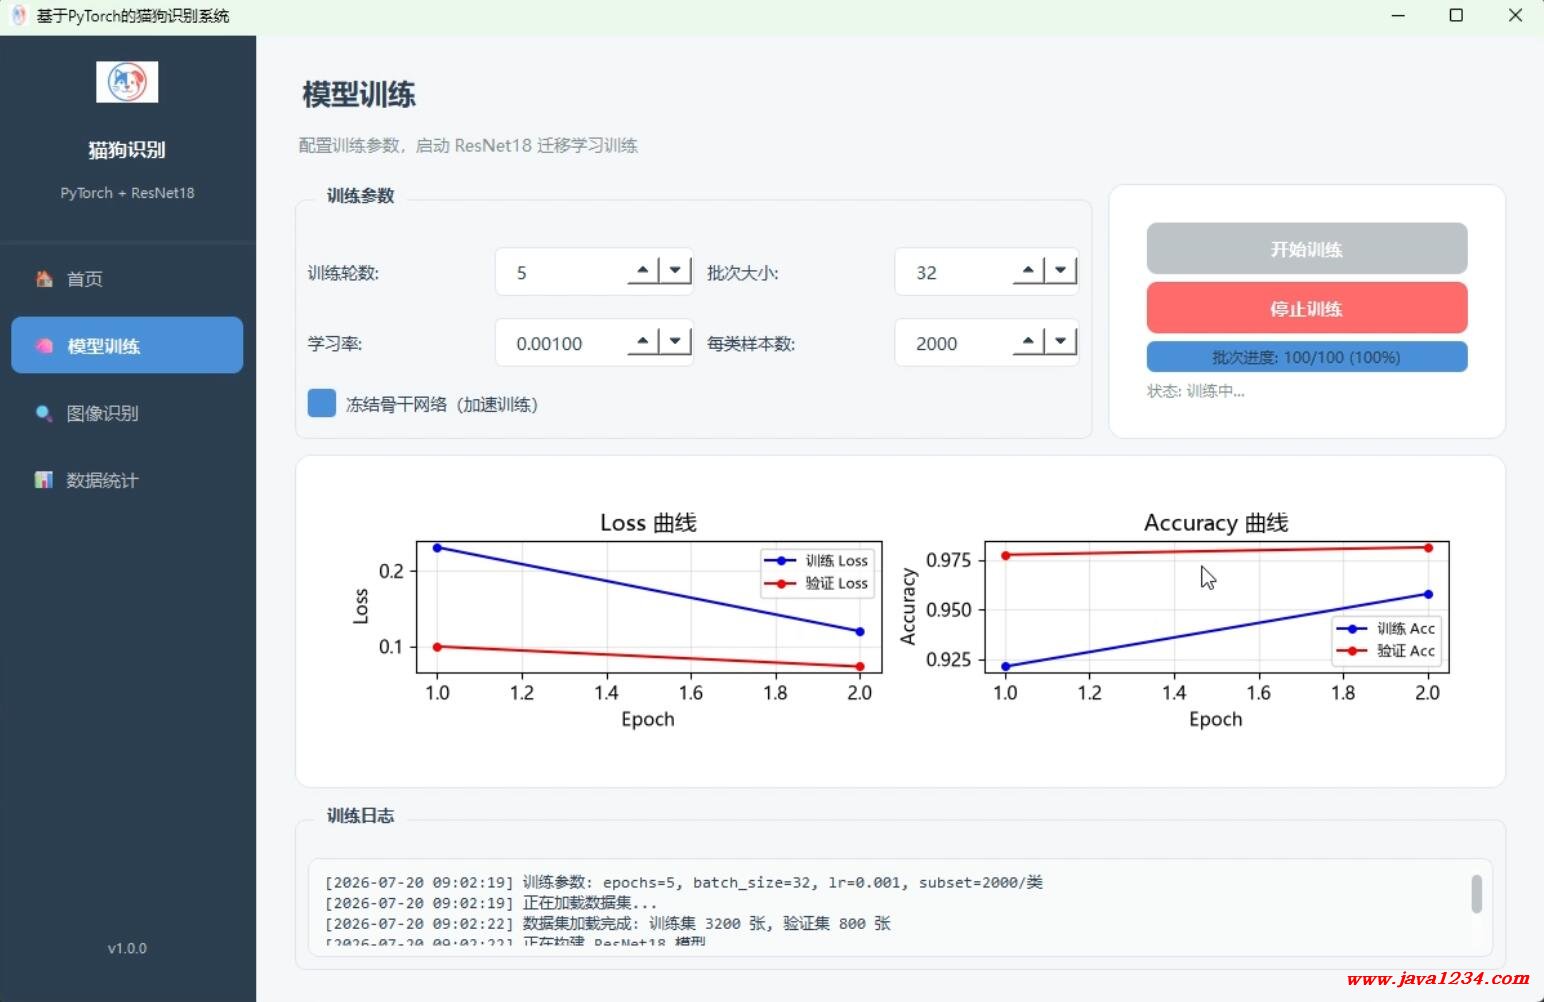This screenshot has width=1544, height=1002.
Task: Click the 验证 Loss legend entry
Action: coord(818,583)
